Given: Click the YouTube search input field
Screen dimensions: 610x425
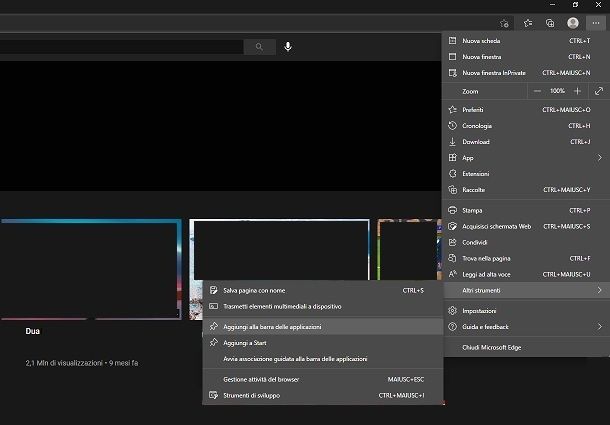Looking at the screenshot, I should pyautogui.click(x=121, y=47).
